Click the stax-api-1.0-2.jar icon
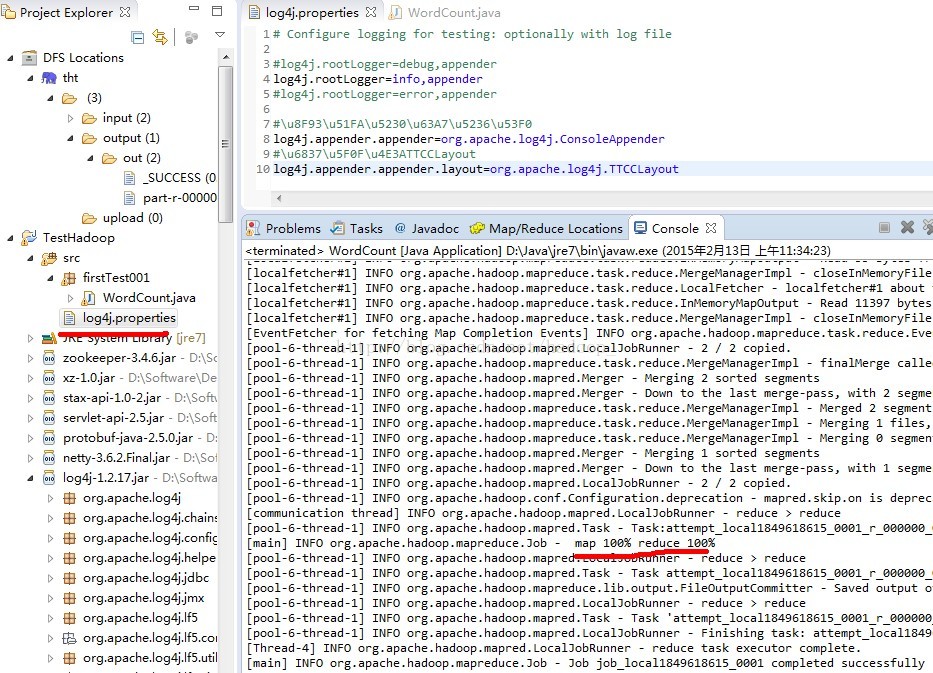933x673 pixels. 49,398
